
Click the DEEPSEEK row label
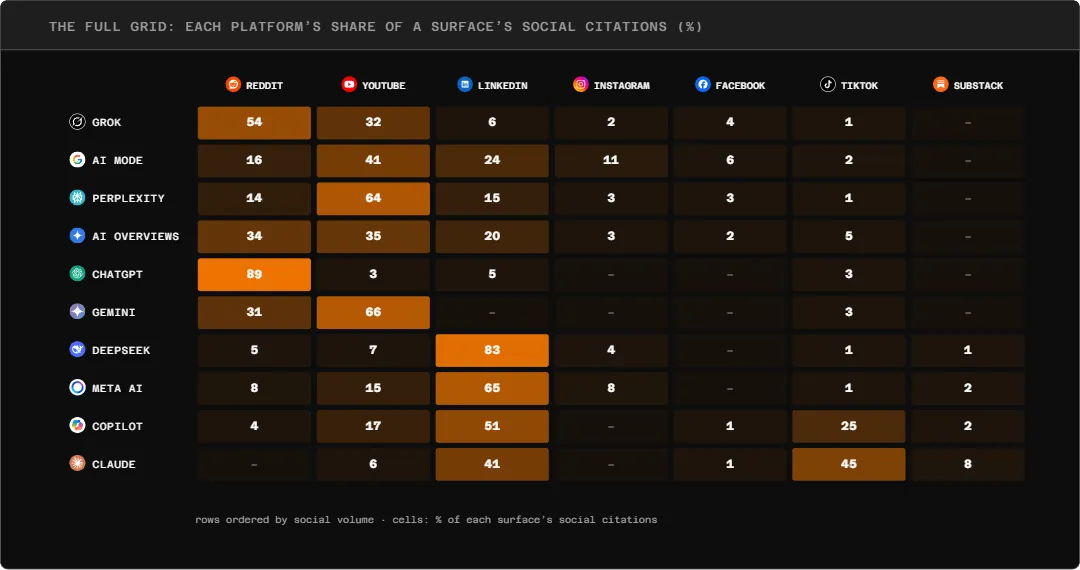tap(121, 350)
